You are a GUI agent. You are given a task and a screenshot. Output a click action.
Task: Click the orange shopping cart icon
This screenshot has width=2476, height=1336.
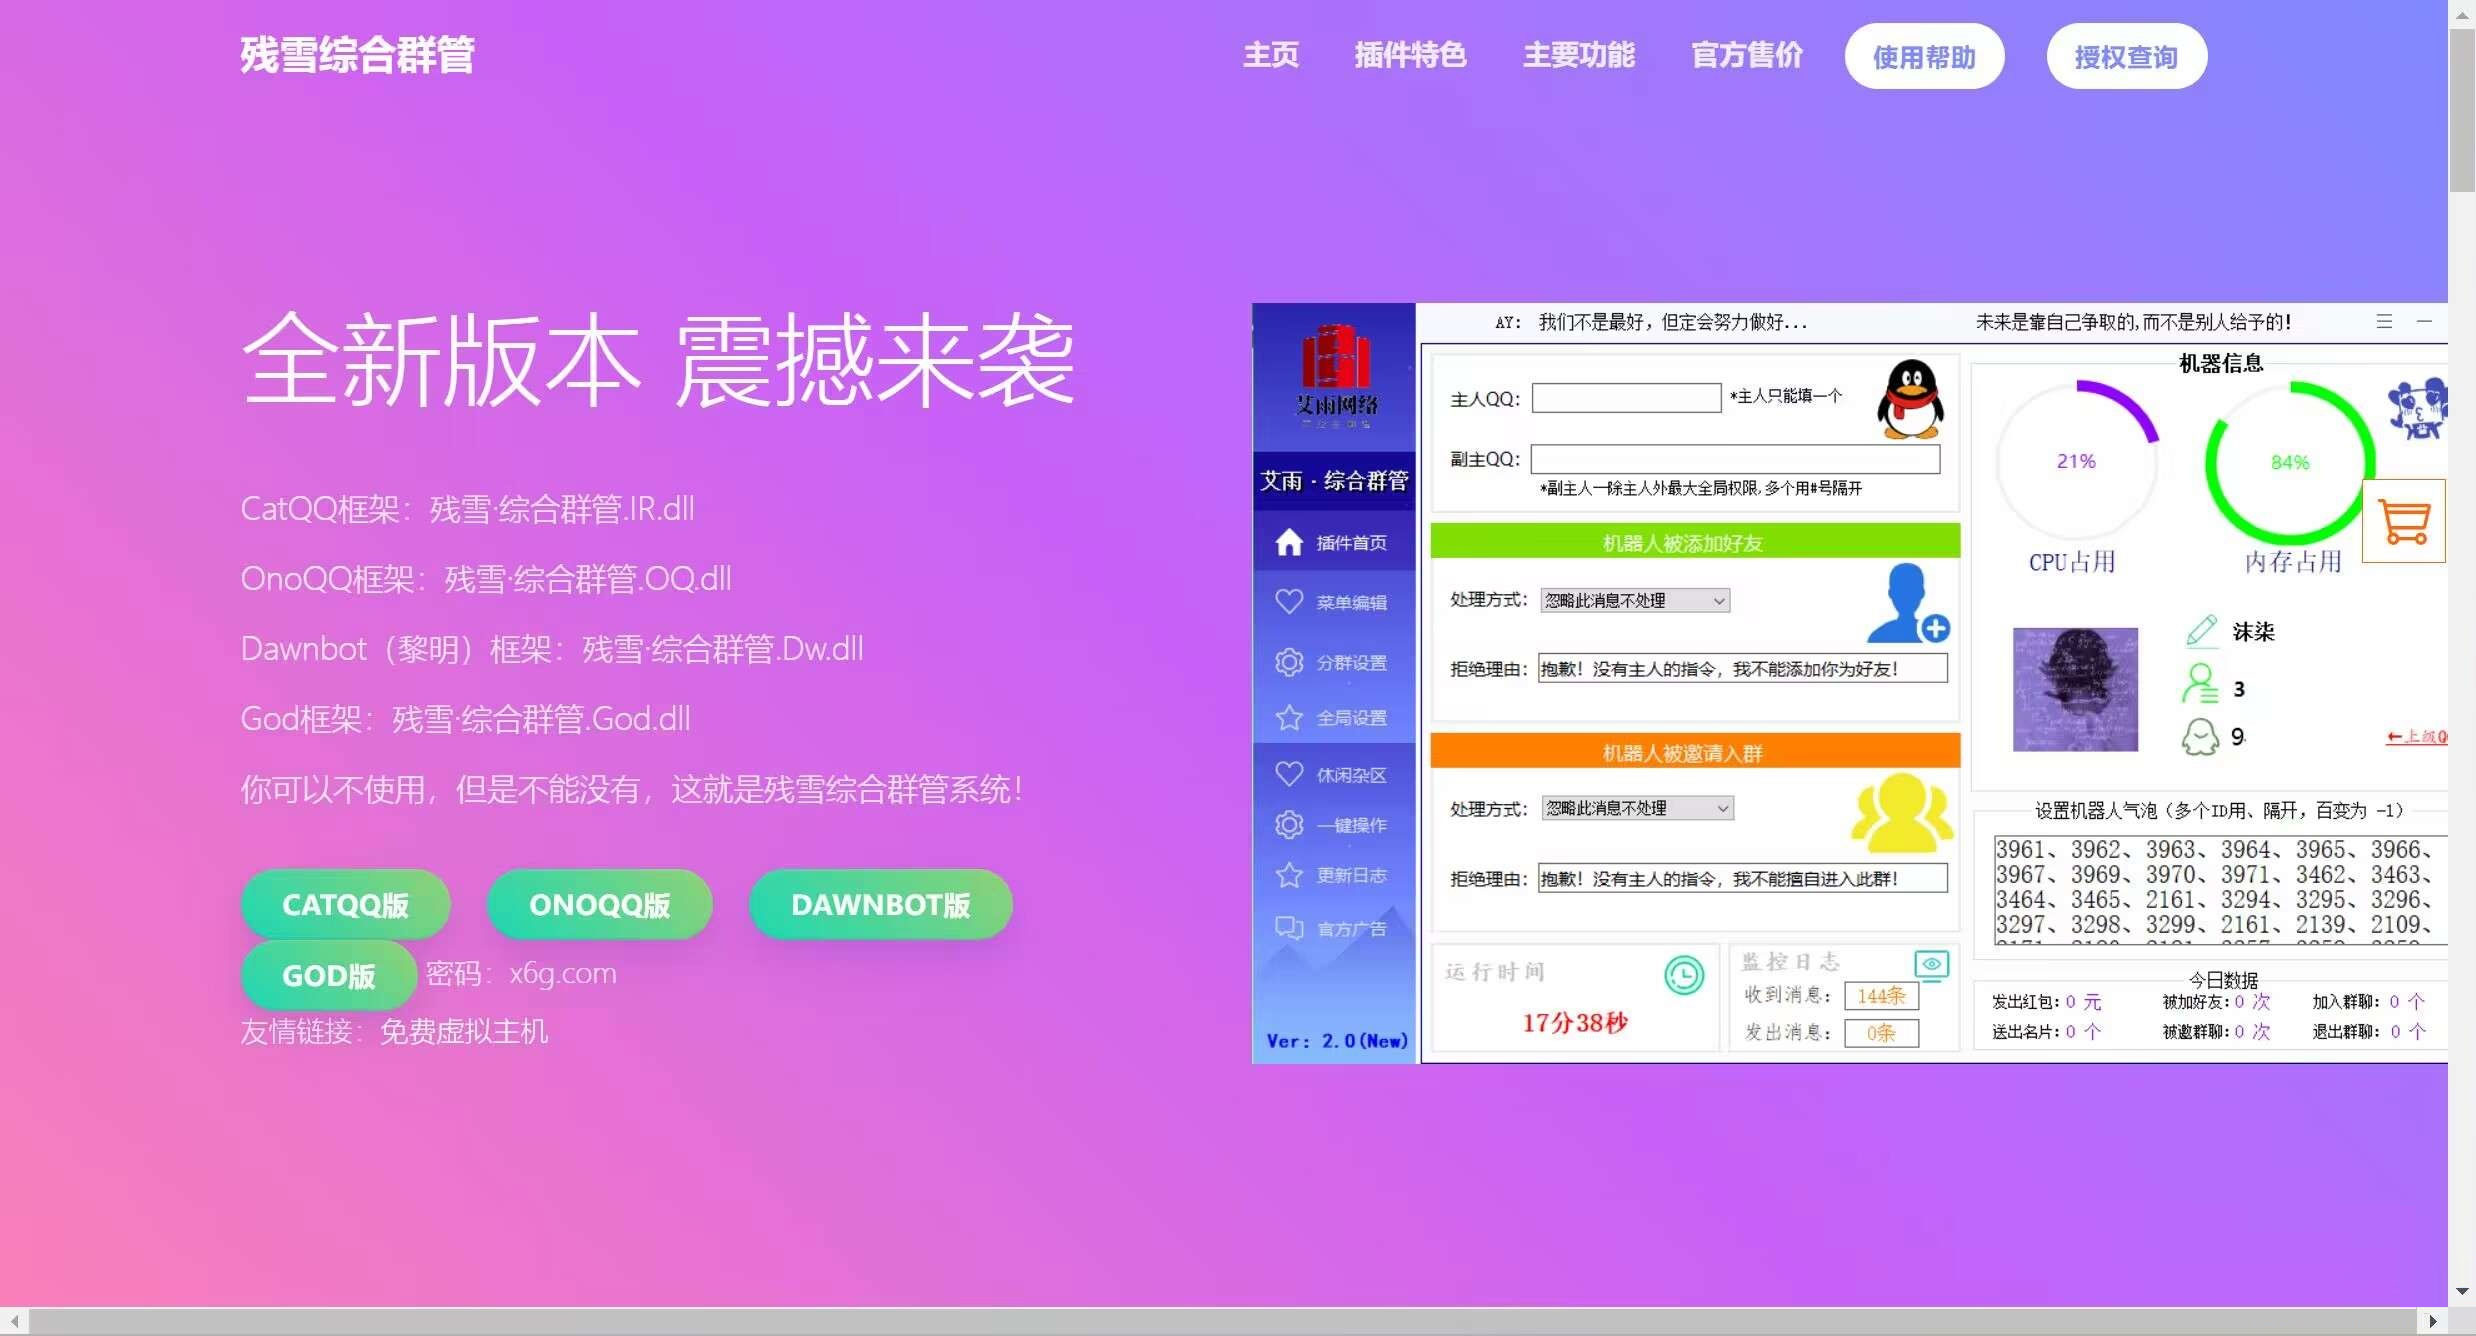[x=2404, y=520]
